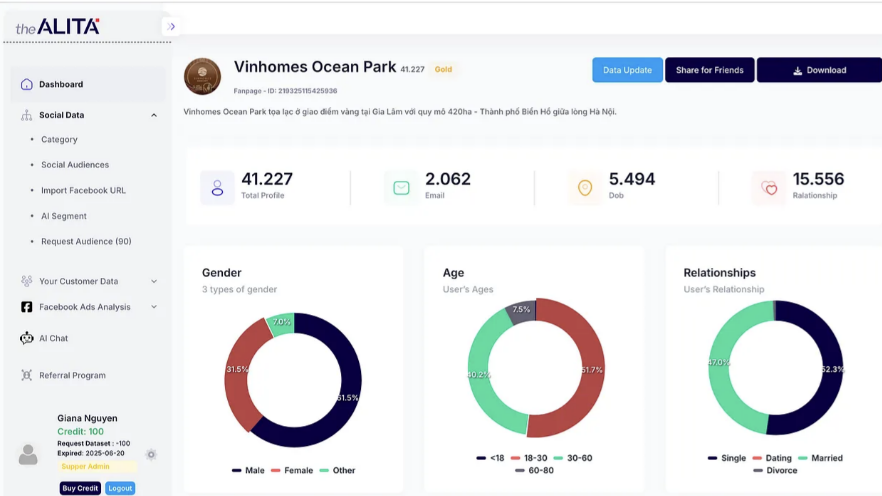882x496 pixels.
Task: Toggle 30-60 legend in Age chart
Action: [x=573, y=458]
